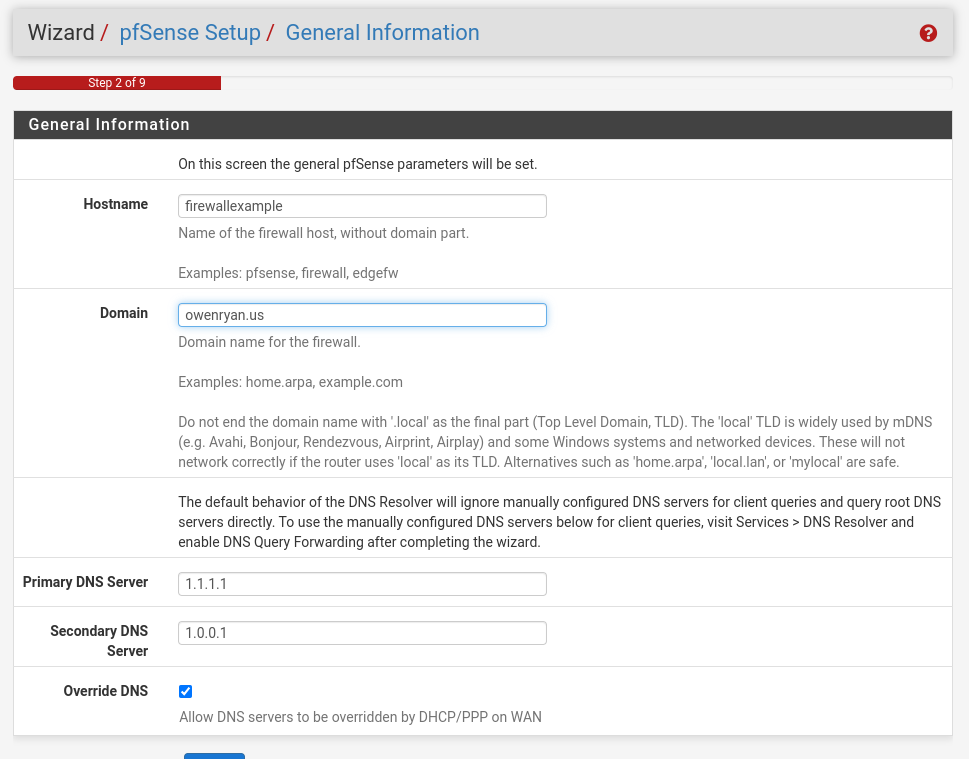Click the Override DNS label

coord(106,690)
